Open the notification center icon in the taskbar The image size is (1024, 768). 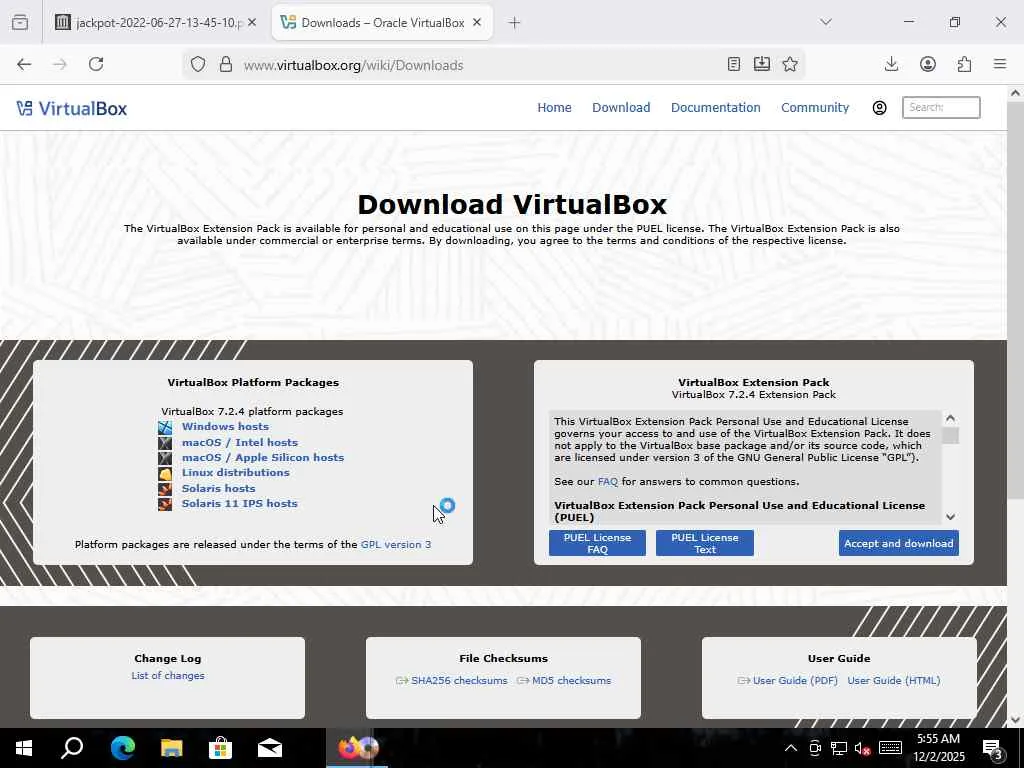pos(993,749)
